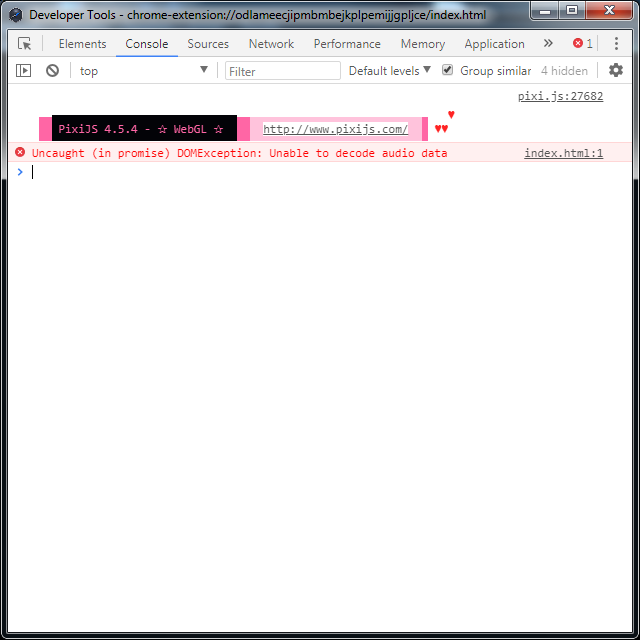Show the console sidebar
This screenshot has width=640, height=640.
[23, 71]
